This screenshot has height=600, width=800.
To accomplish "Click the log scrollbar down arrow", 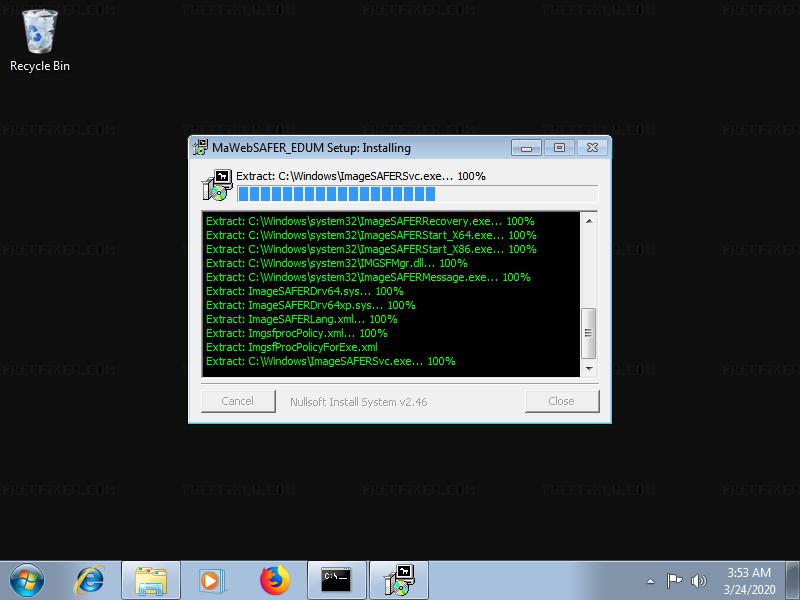I will (x=589, y=368).
